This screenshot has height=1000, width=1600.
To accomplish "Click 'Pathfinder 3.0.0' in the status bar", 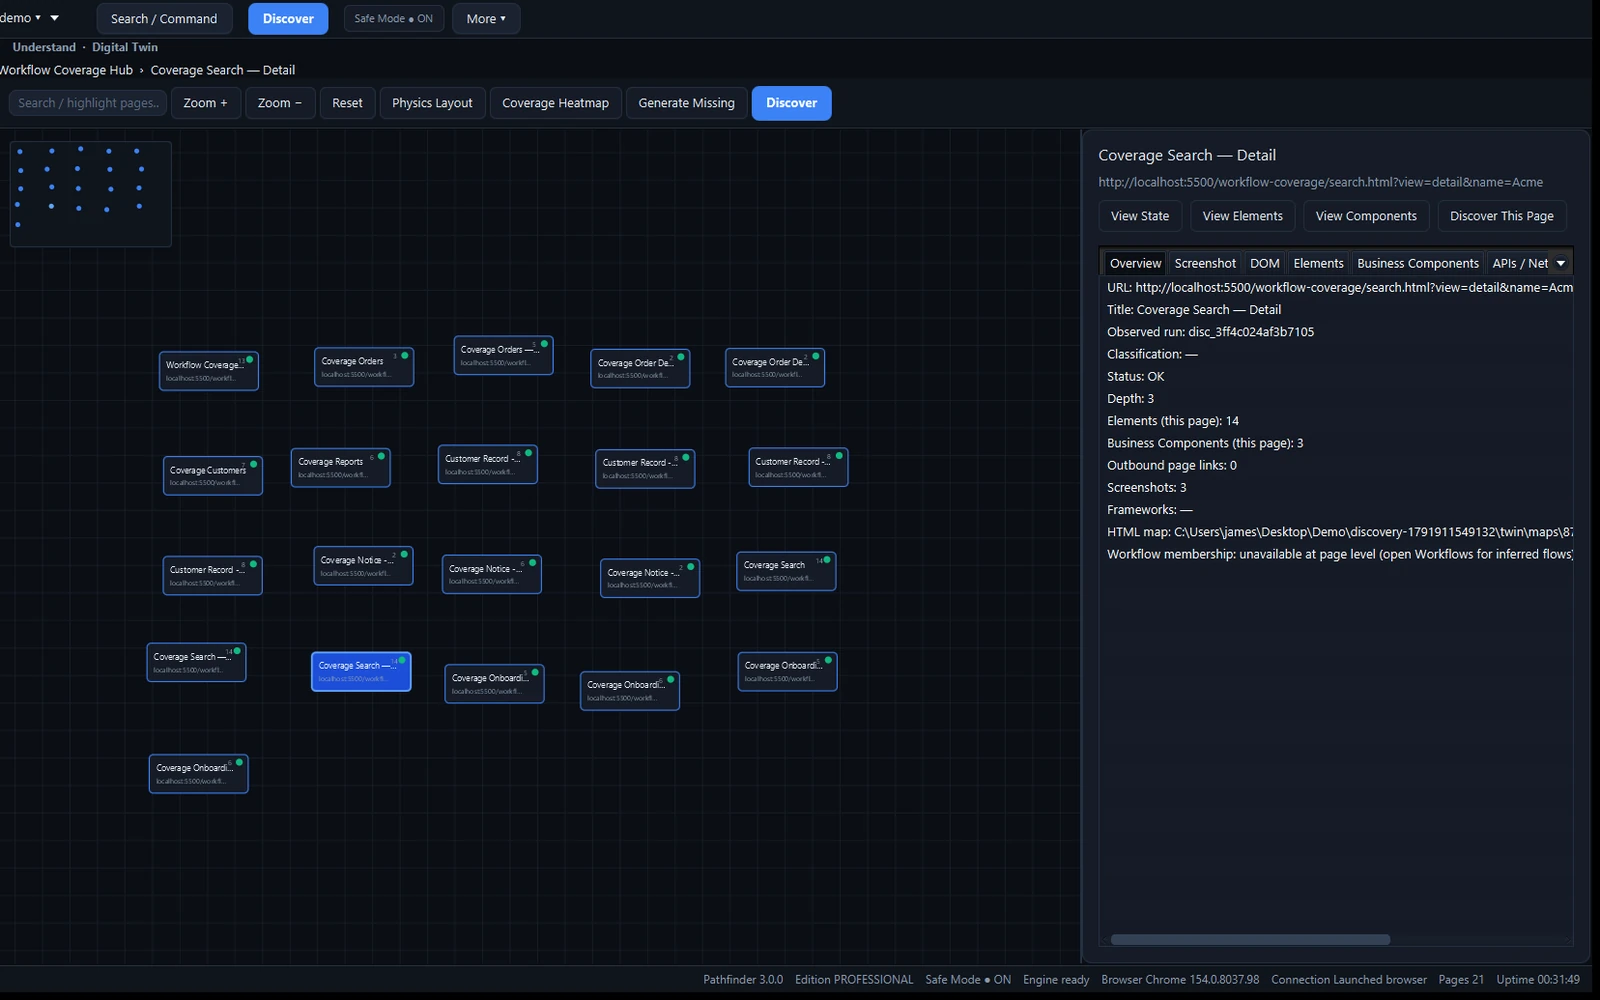I will 743,980.
